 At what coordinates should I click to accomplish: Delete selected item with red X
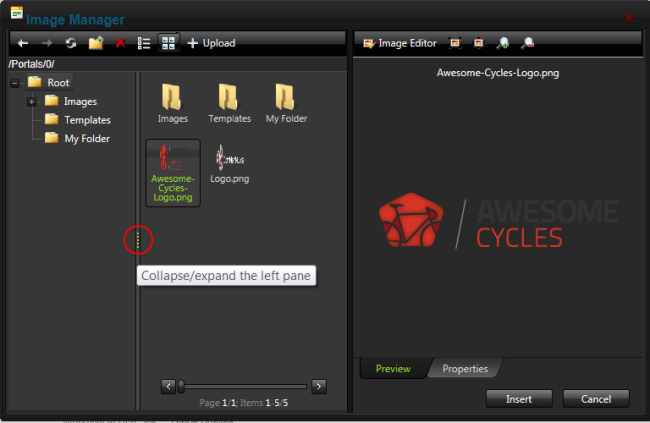(121, 43)
